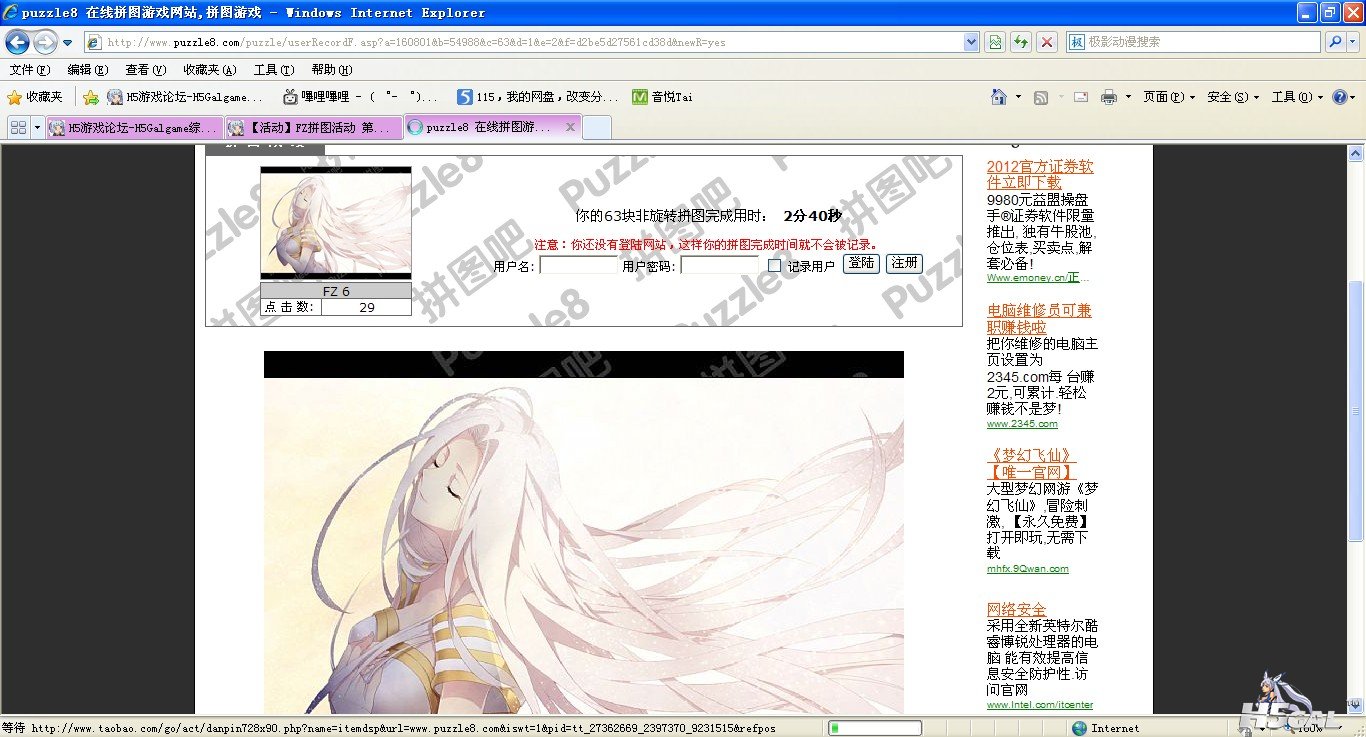Click the page loading progress bar

click(875, 728)
